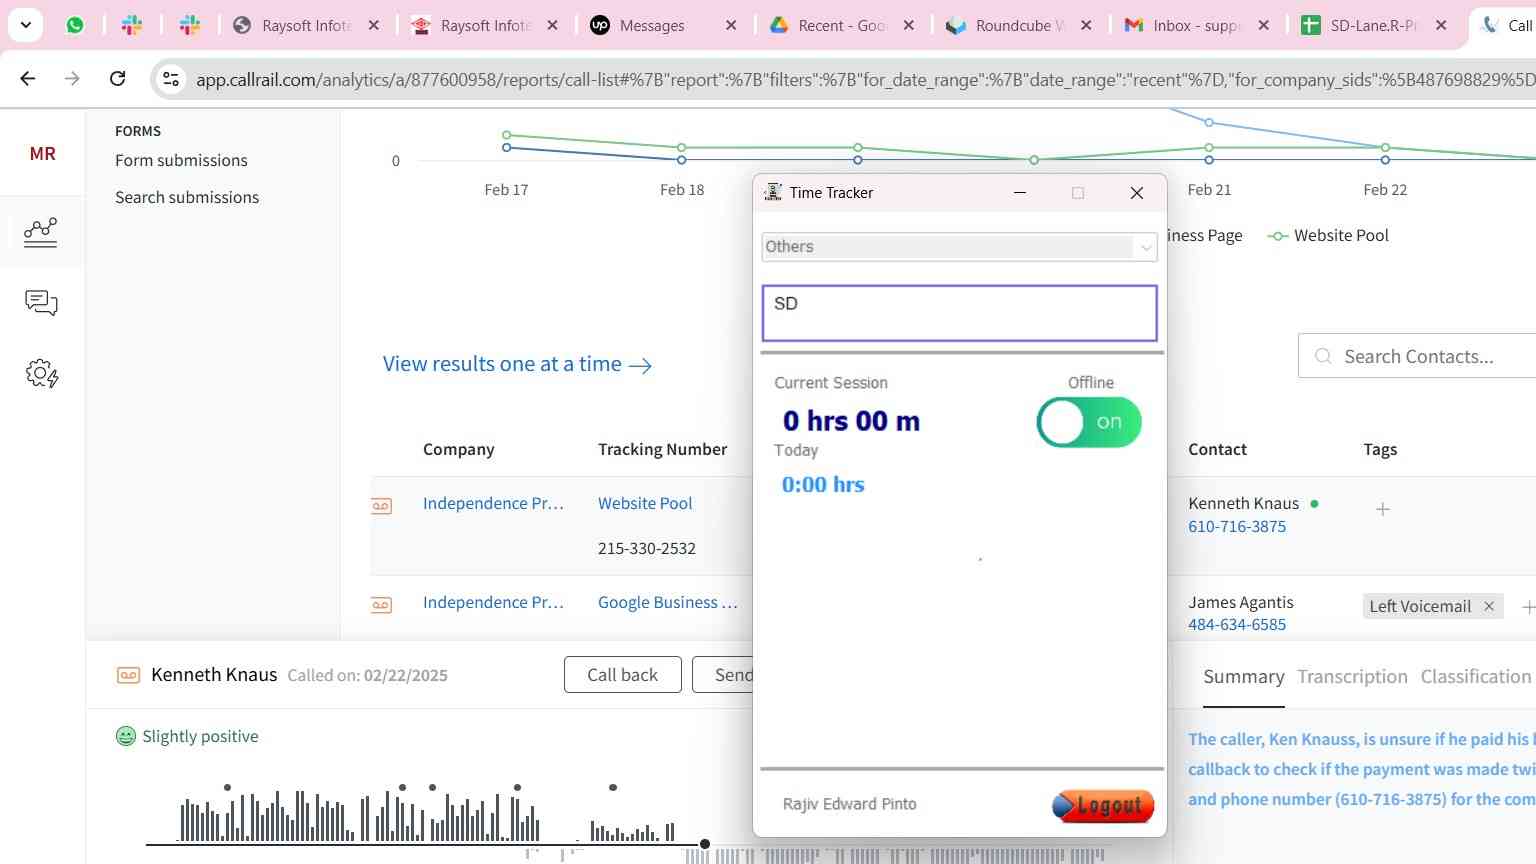This screenshot has width=1536, height=864.
Task: Click the Kenneth Knaus contact name
Action: coord(1243,503)
